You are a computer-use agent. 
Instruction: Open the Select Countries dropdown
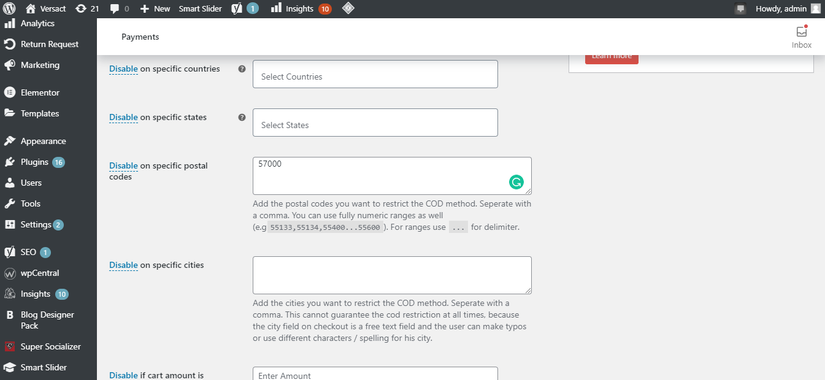tap(375, 74)
